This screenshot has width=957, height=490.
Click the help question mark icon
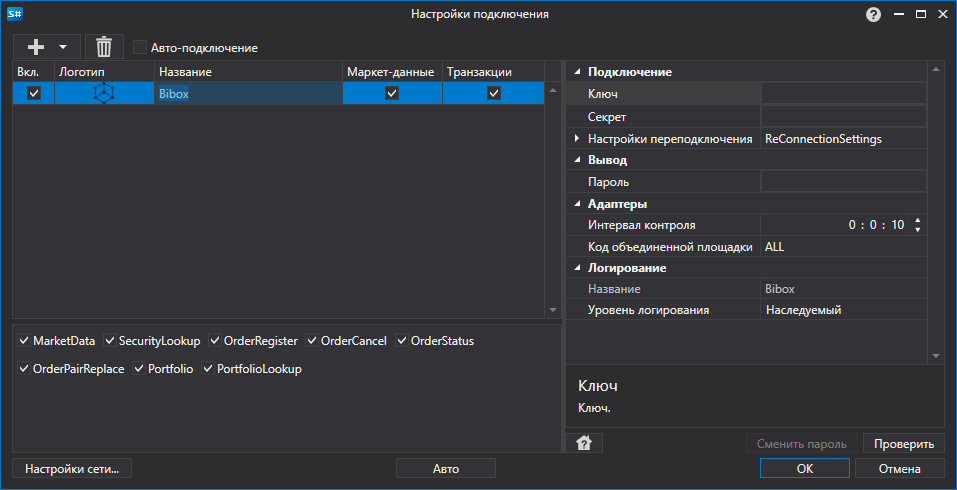pyautogui.click(x=873, y=15)
